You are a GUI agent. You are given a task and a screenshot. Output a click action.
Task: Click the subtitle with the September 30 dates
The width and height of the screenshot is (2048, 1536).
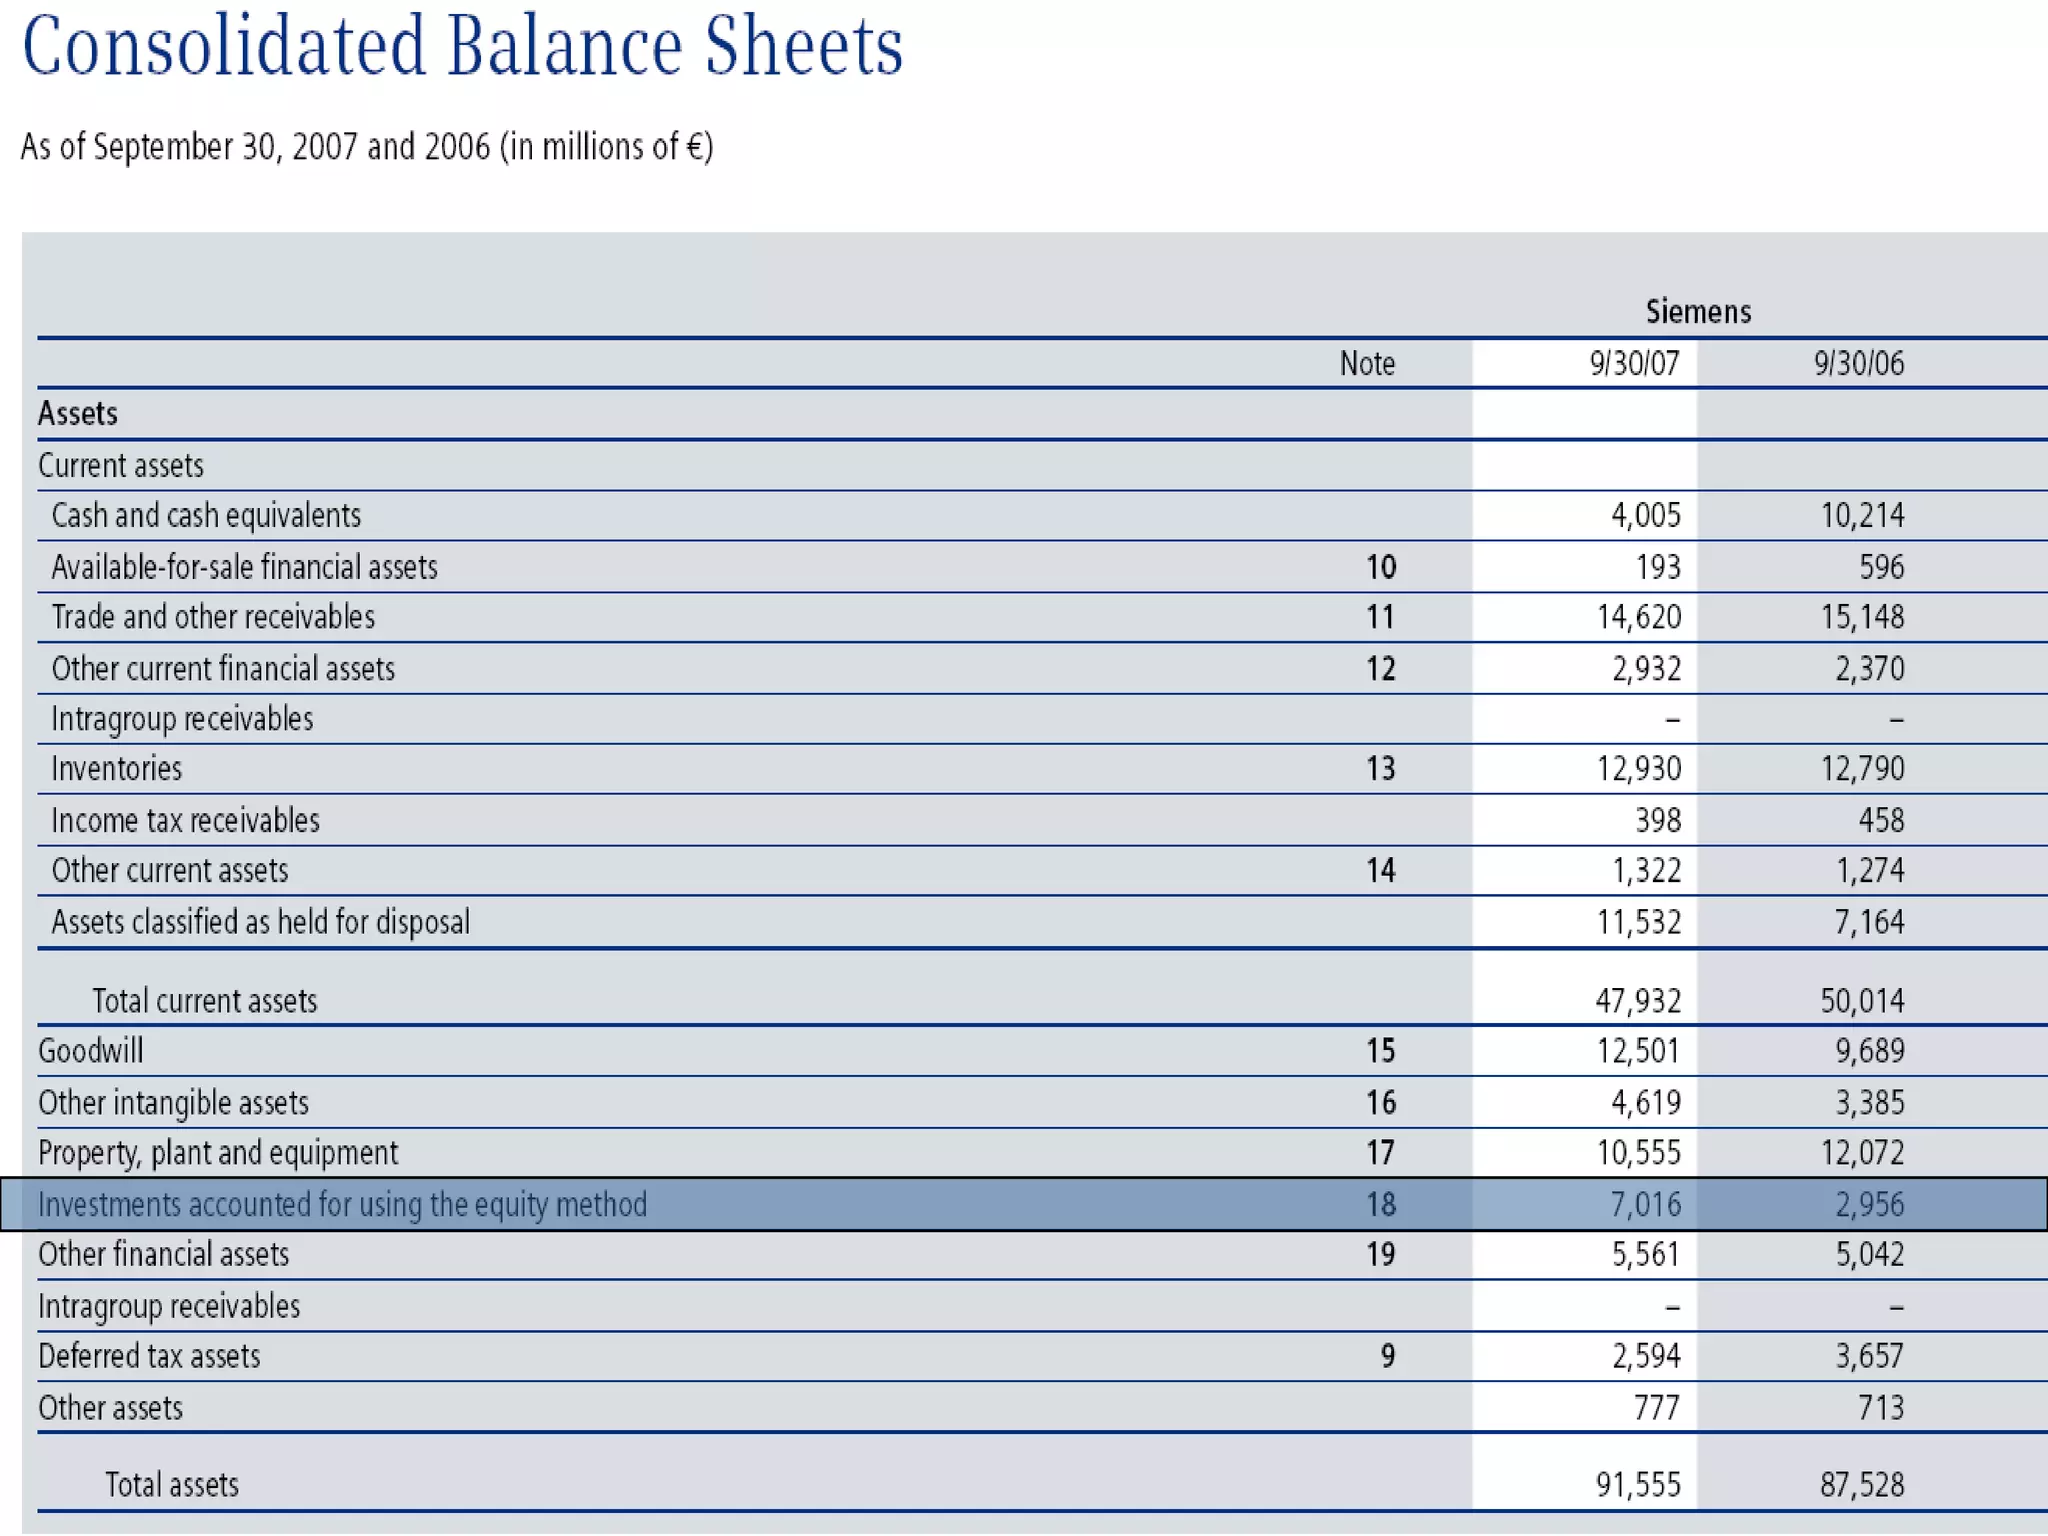click(367, 147)
